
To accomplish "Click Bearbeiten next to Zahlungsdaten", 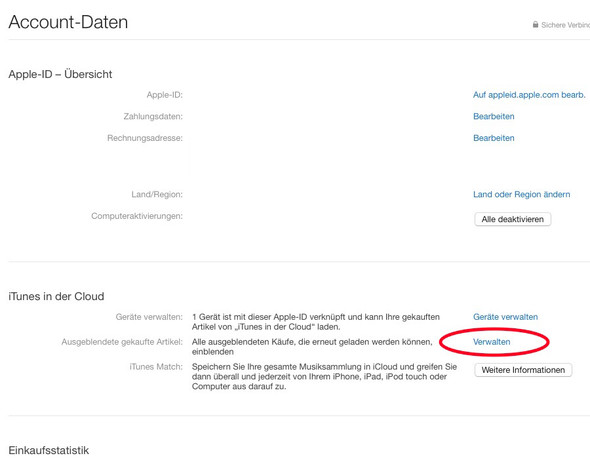I will coord(494,117).
